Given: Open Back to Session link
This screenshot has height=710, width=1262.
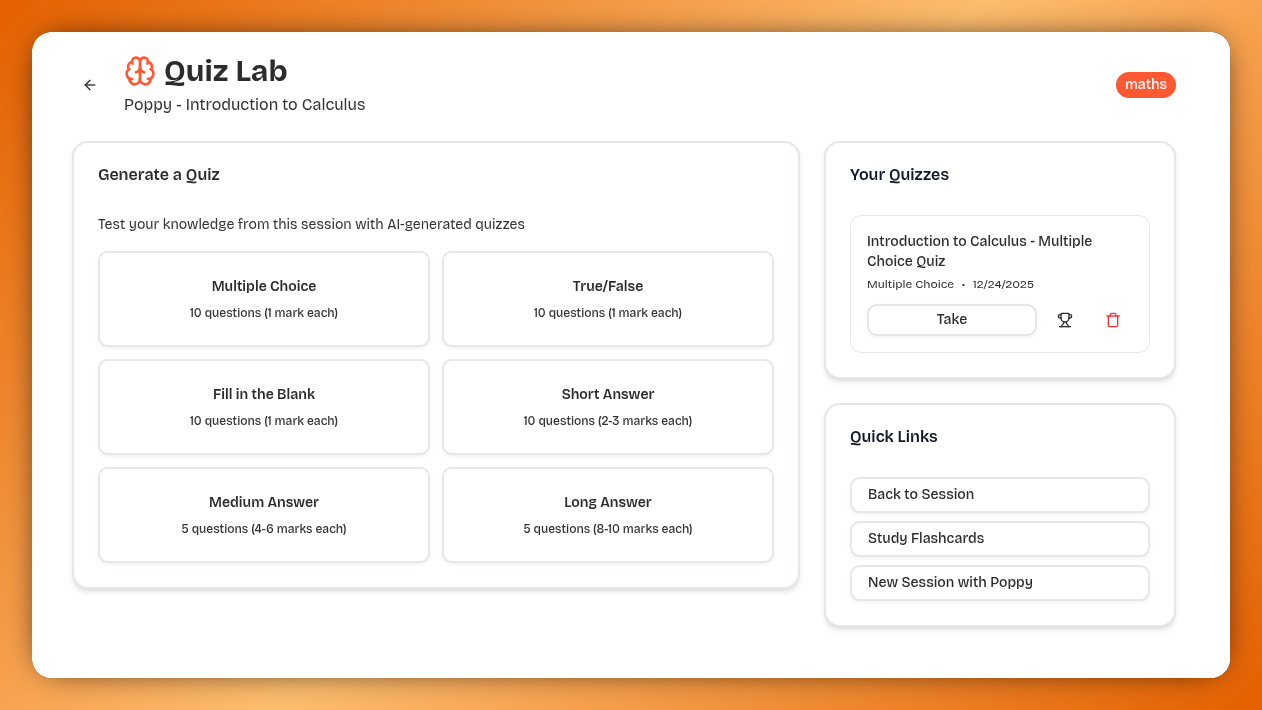Looking at the screenshot, I should pos(999,494).
